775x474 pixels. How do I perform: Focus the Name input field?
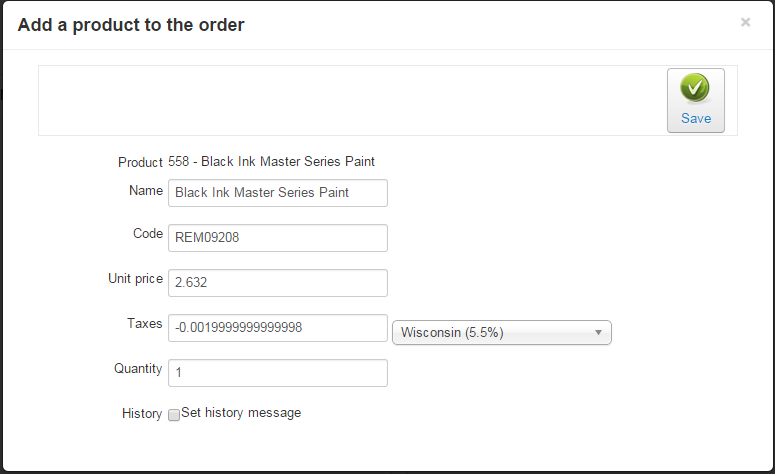(278, 193)
